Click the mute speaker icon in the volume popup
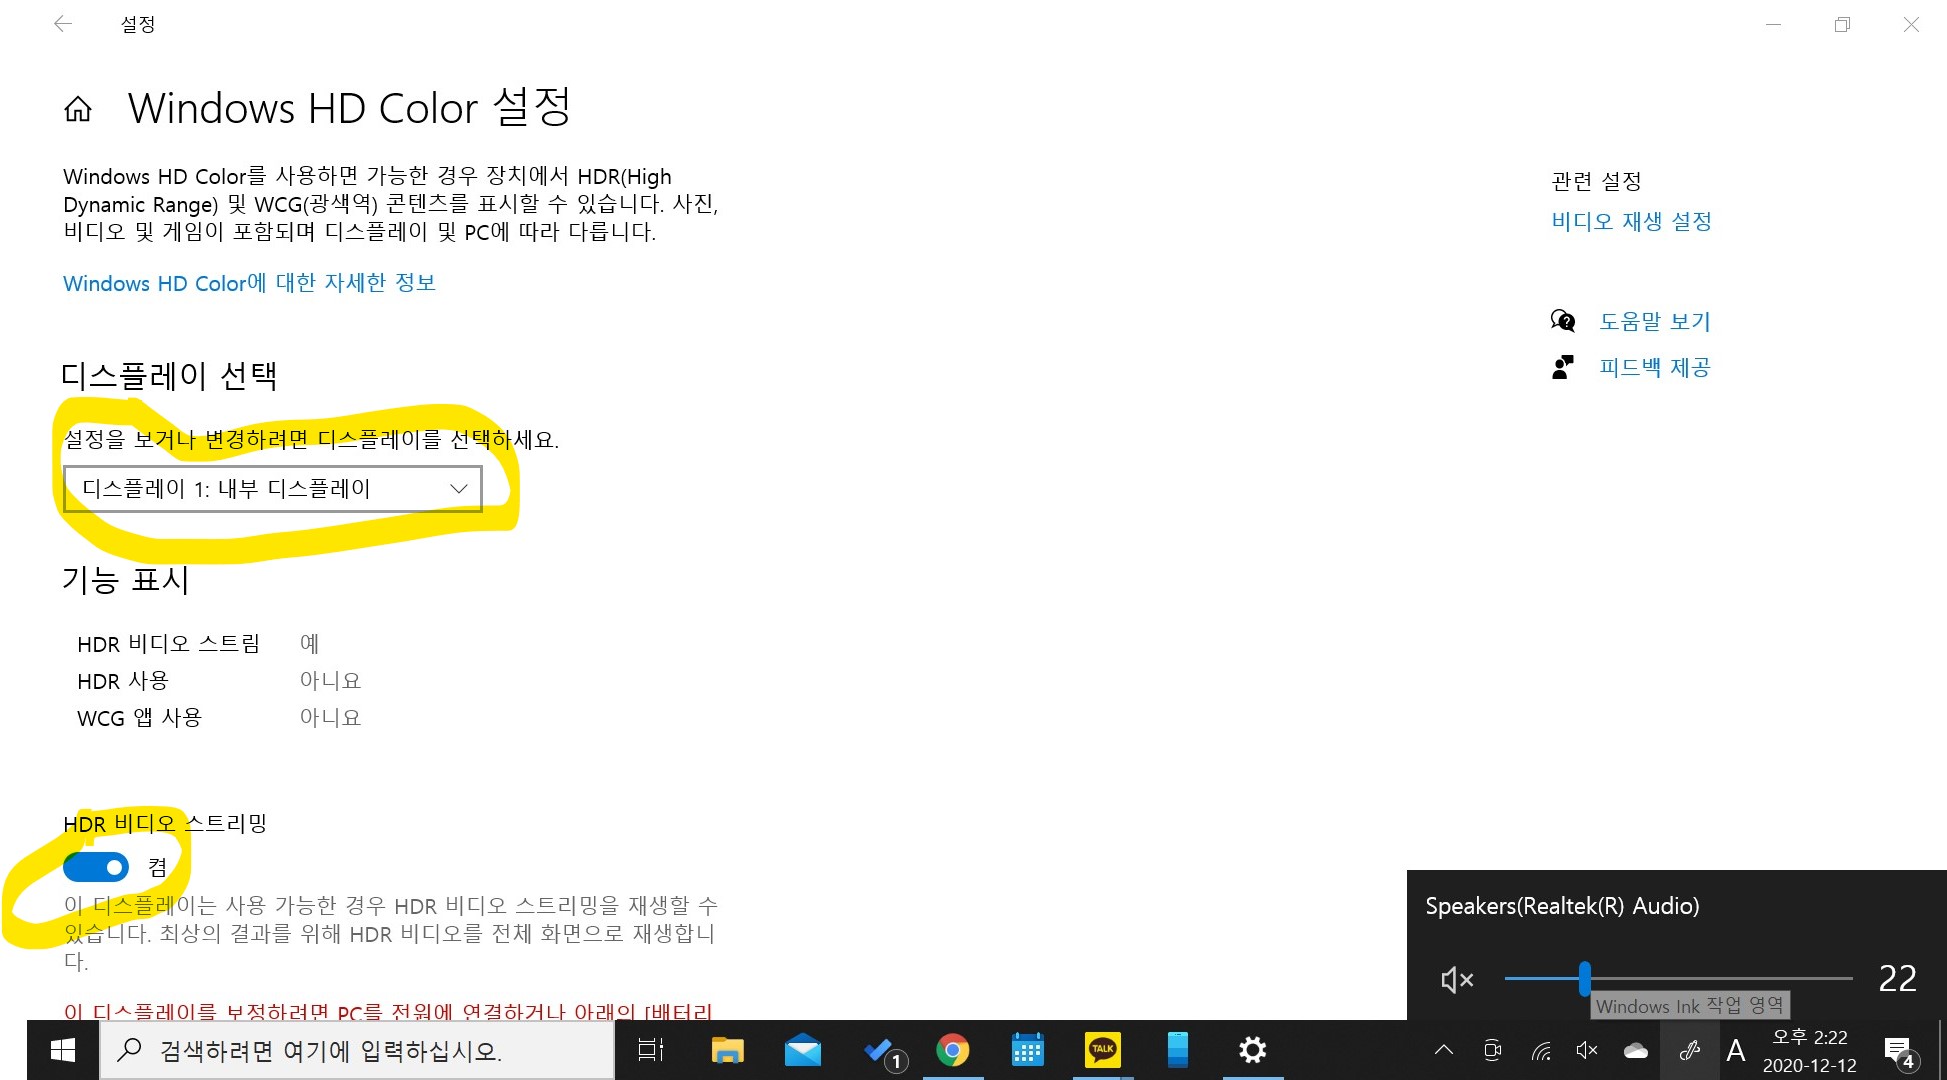This screenshot has width=1947, height=1080. (x=1456, y=979)
